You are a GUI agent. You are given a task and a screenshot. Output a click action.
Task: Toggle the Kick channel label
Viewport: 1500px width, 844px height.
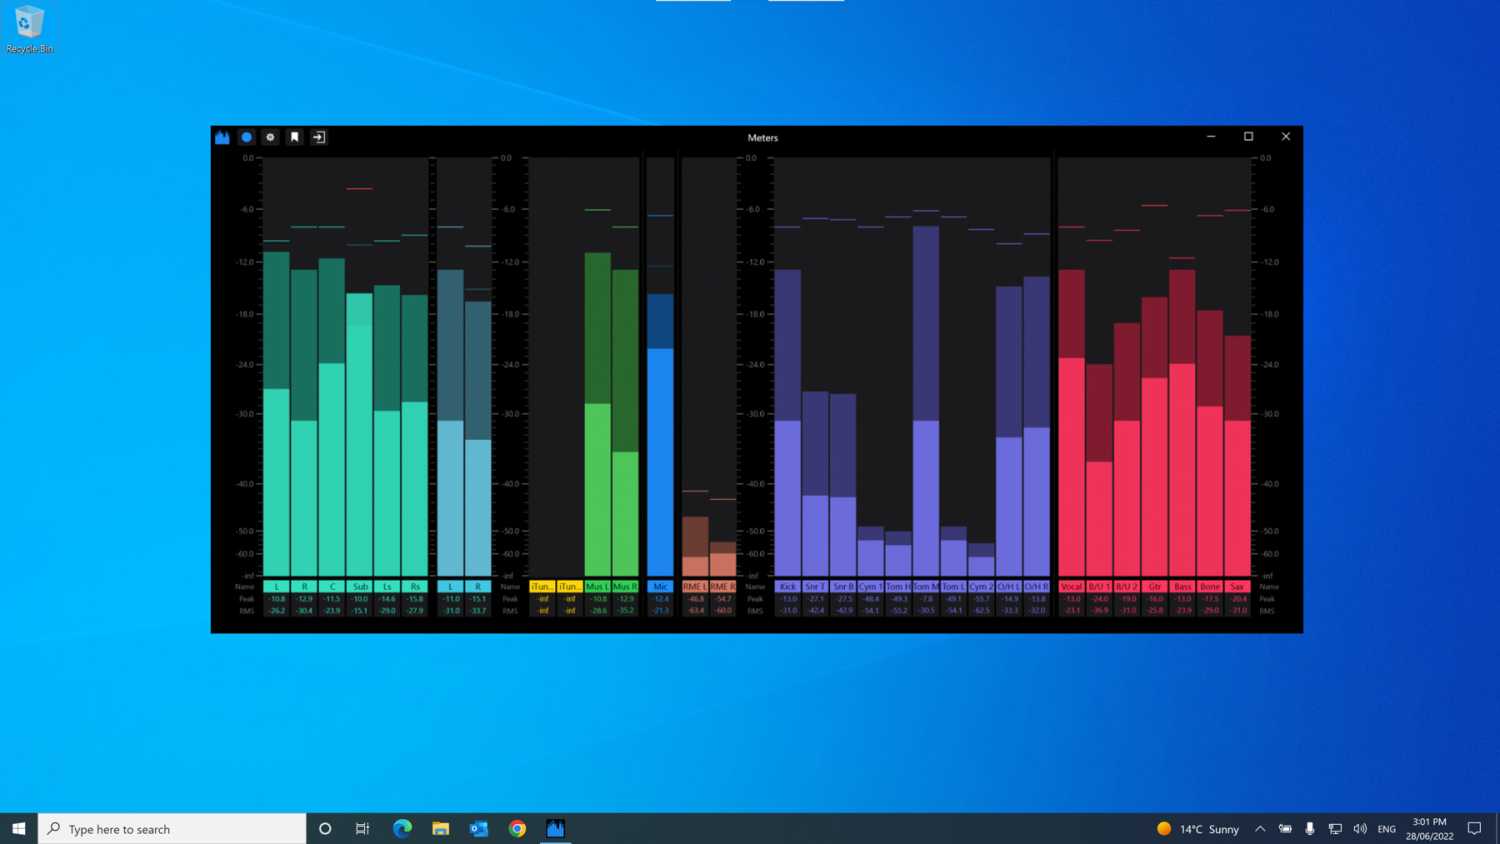(787, 587)
